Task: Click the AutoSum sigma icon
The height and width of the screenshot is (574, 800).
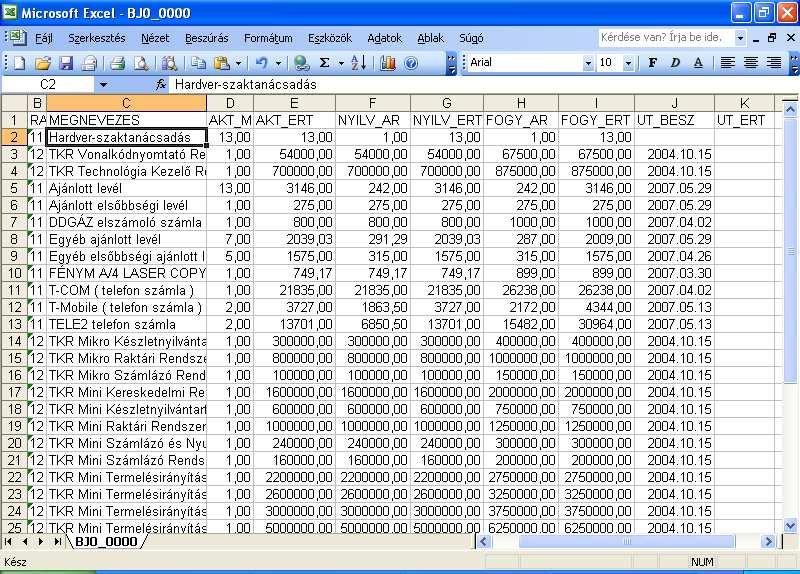Action: (324, 63)
